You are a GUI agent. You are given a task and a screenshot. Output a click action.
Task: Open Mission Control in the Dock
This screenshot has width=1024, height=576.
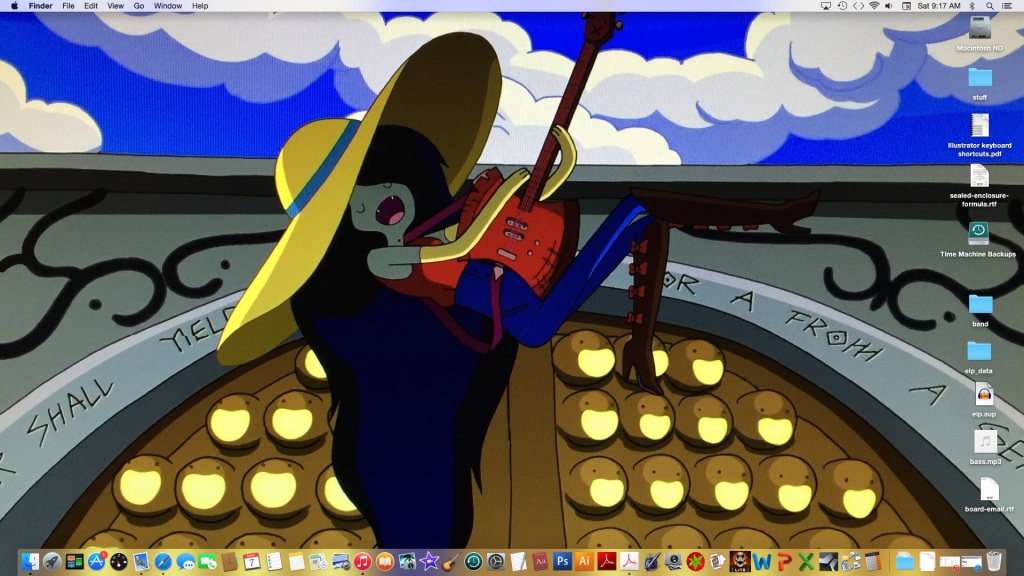(x=74, y=562)
